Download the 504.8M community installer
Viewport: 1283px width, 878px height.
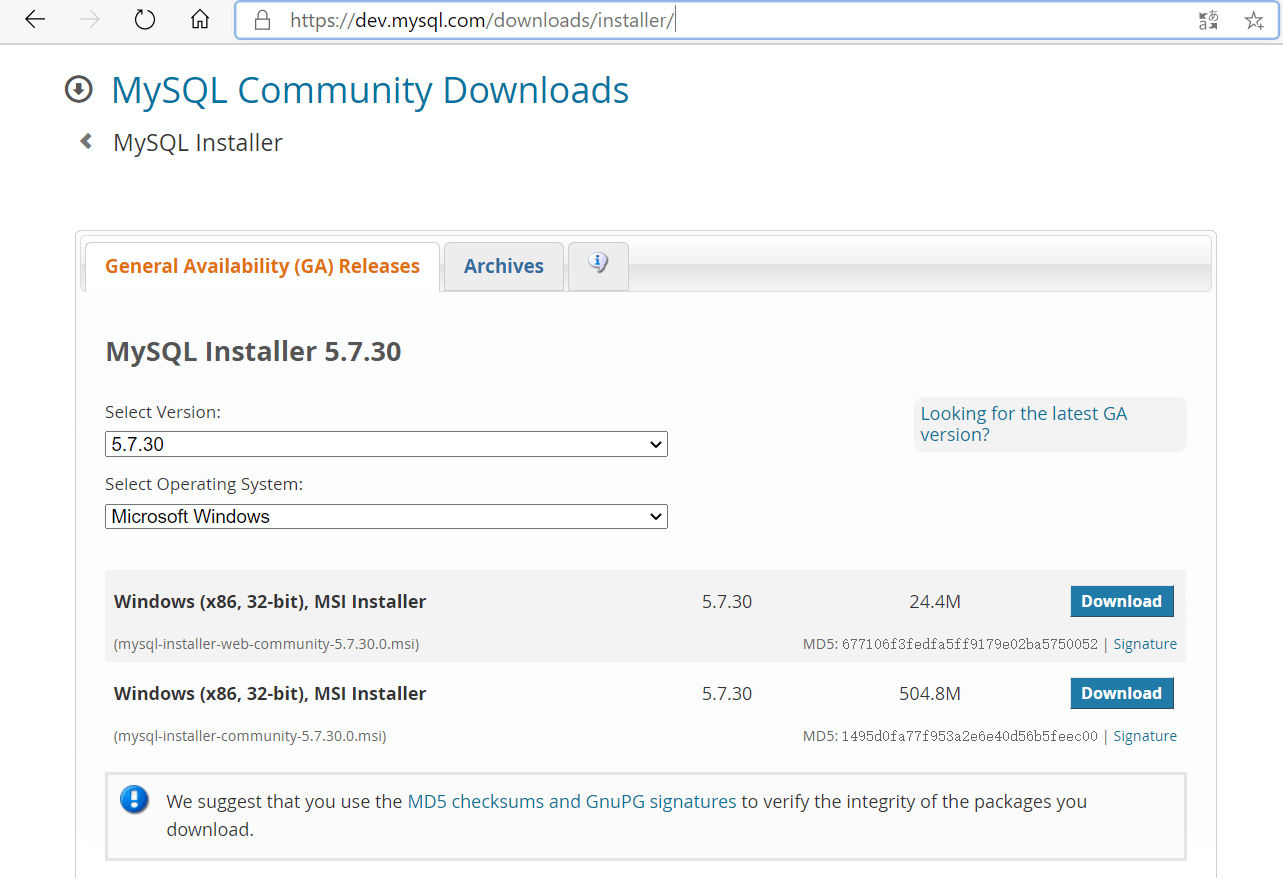coord(1121,694)
